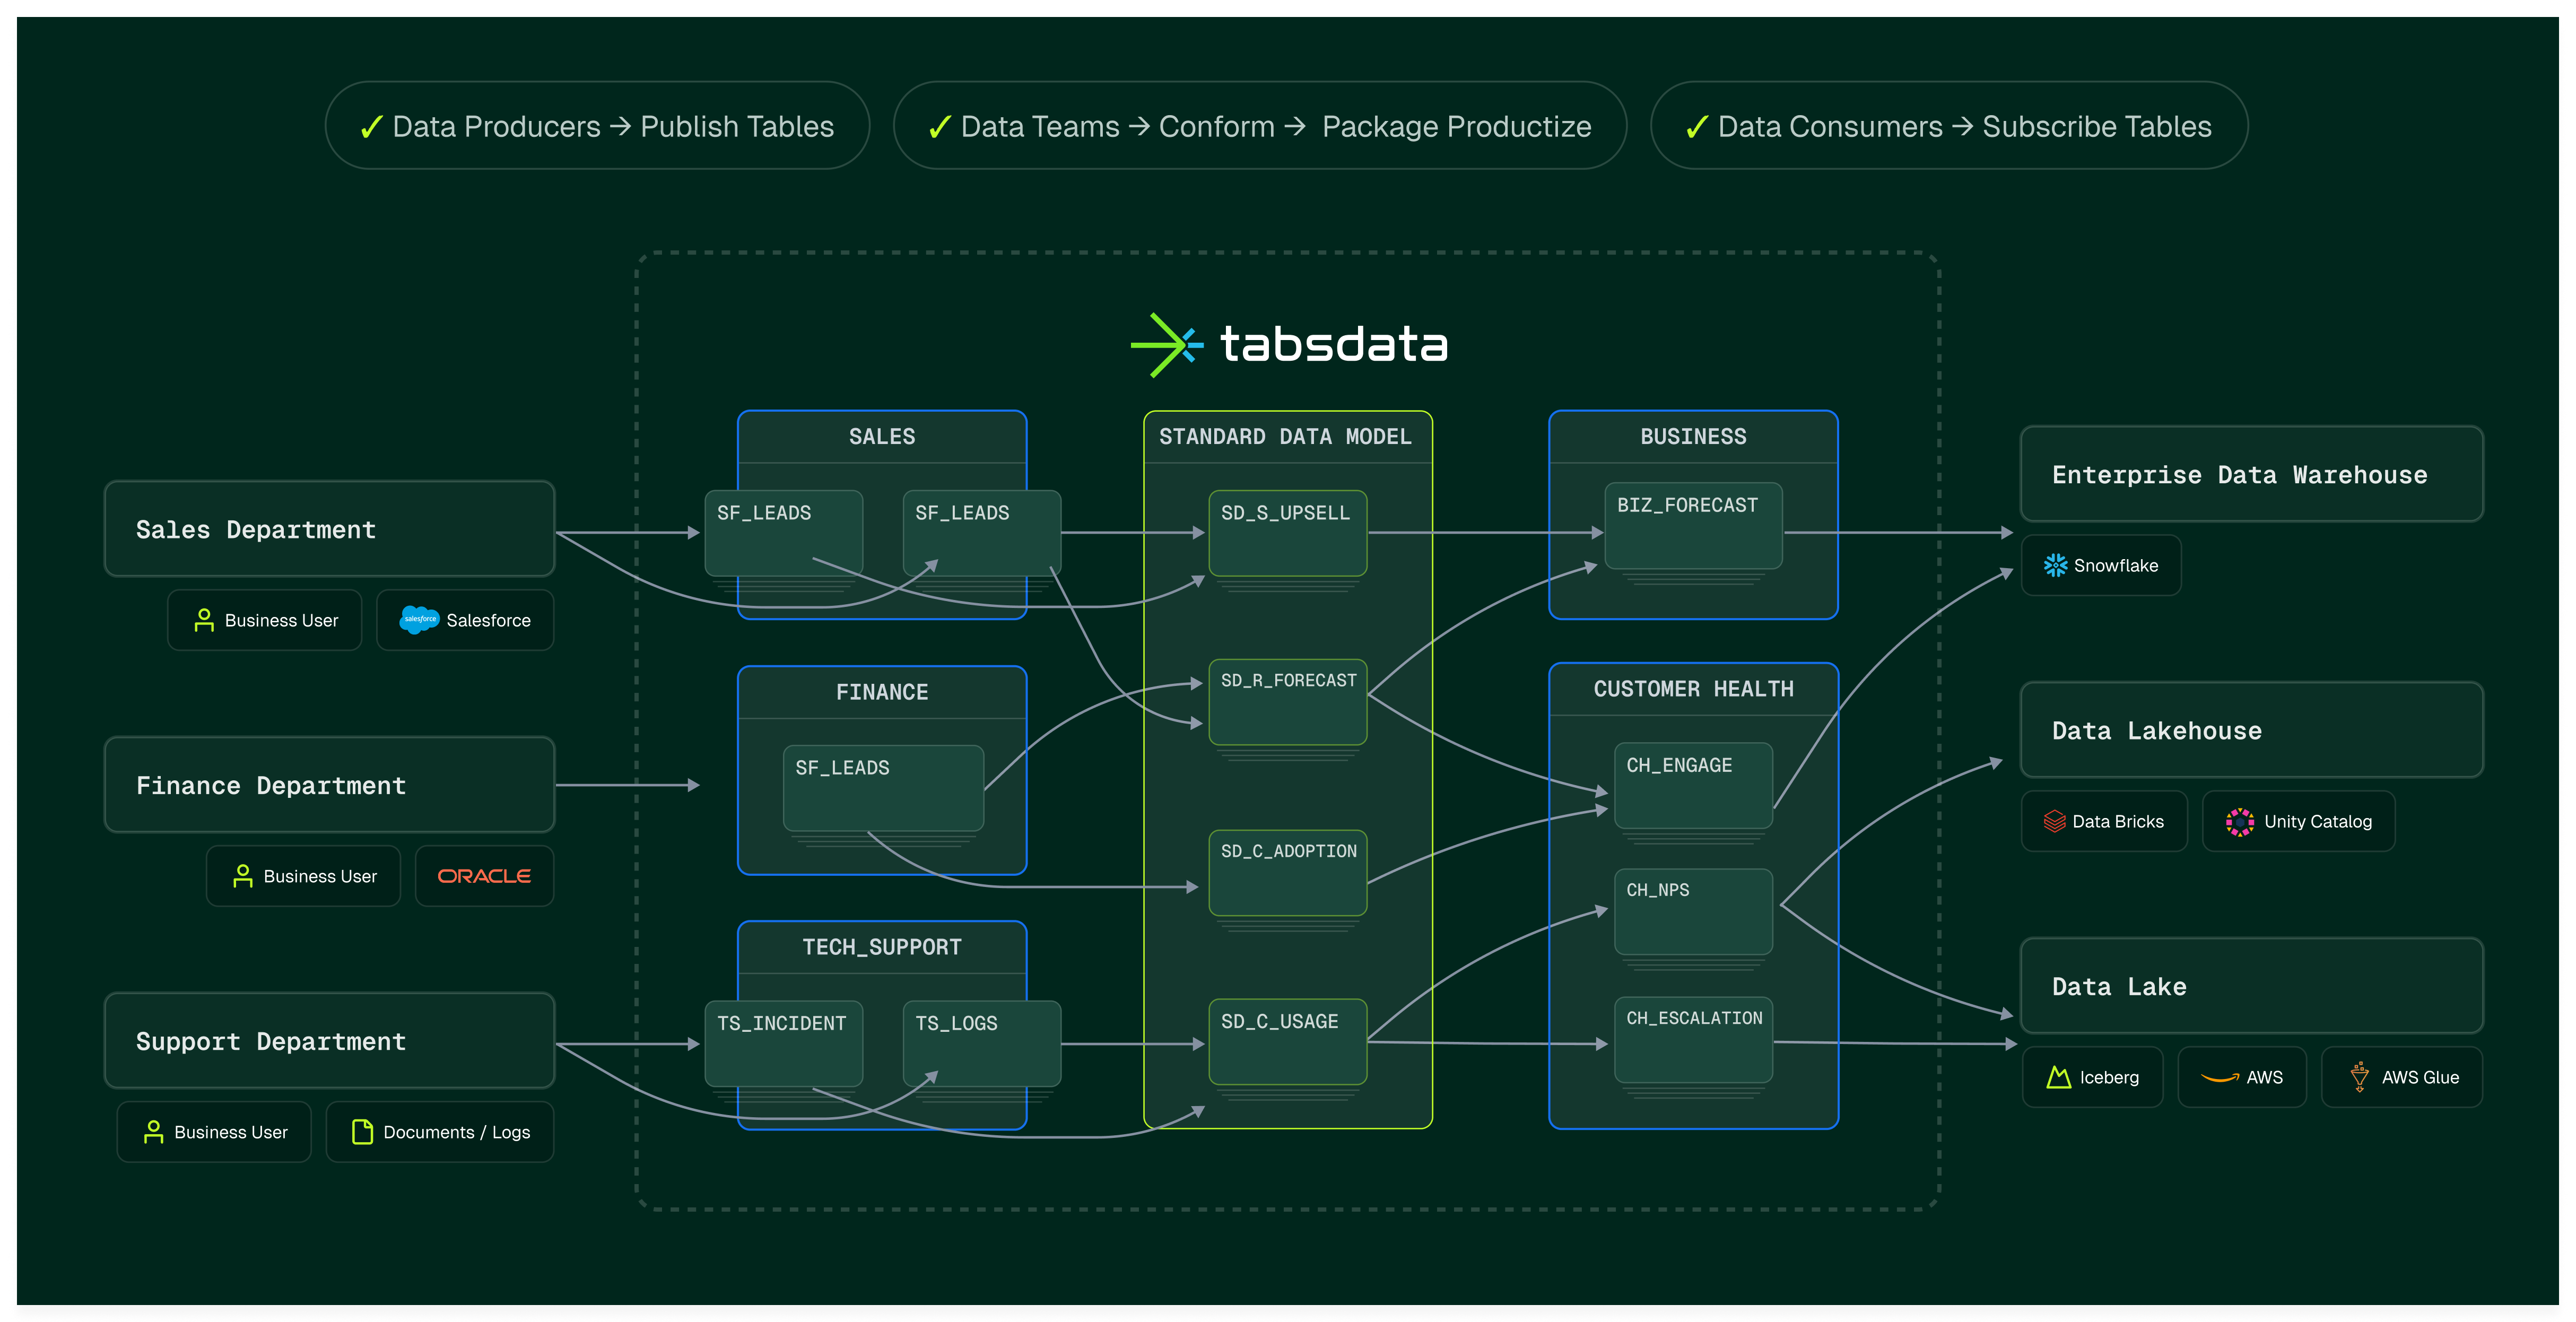Select the SD_S_UPSELL table
This screenshot has height=1322, width=2576.
click(x=1287, y=533)
